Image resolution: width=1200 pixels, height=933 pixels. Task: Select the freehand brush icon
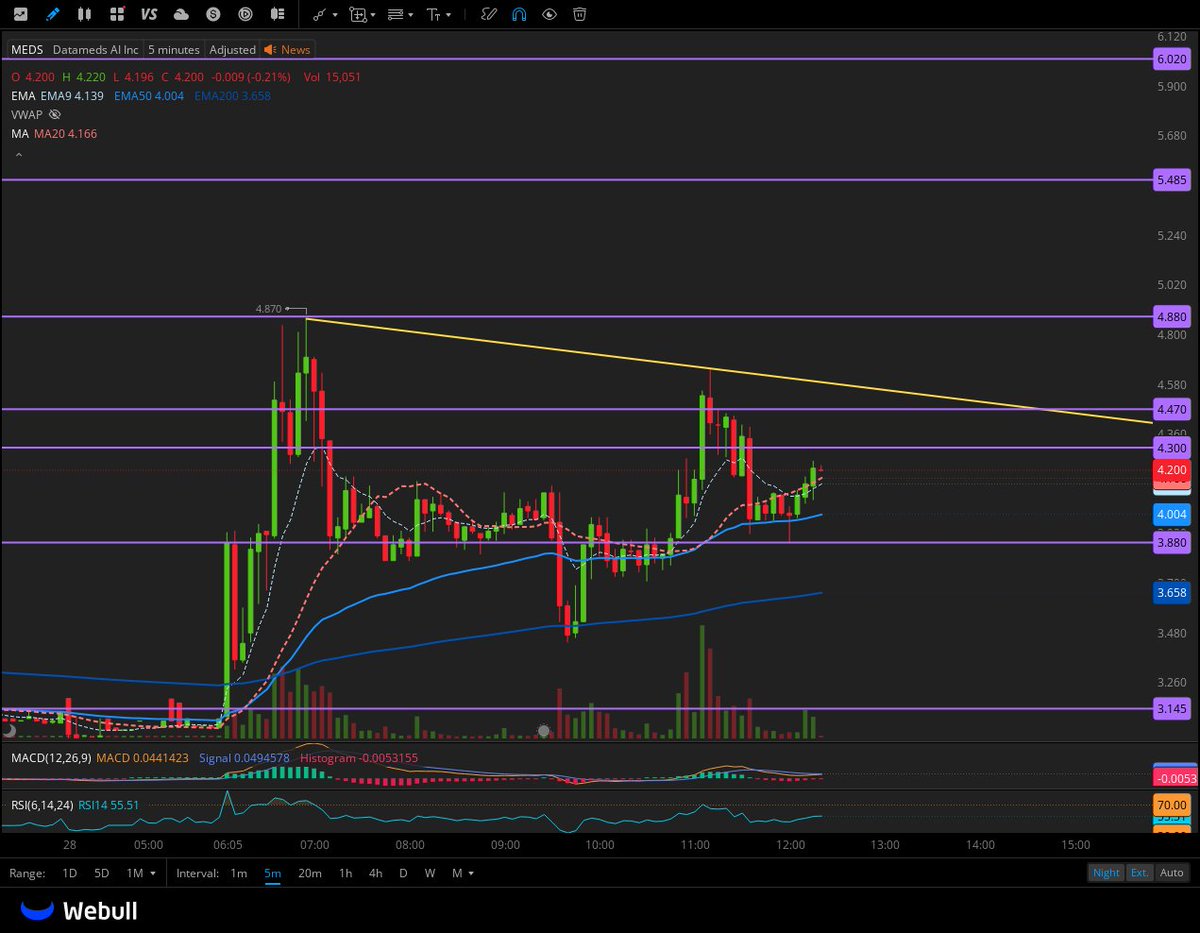pyautogui.click(x=488, y=14)
